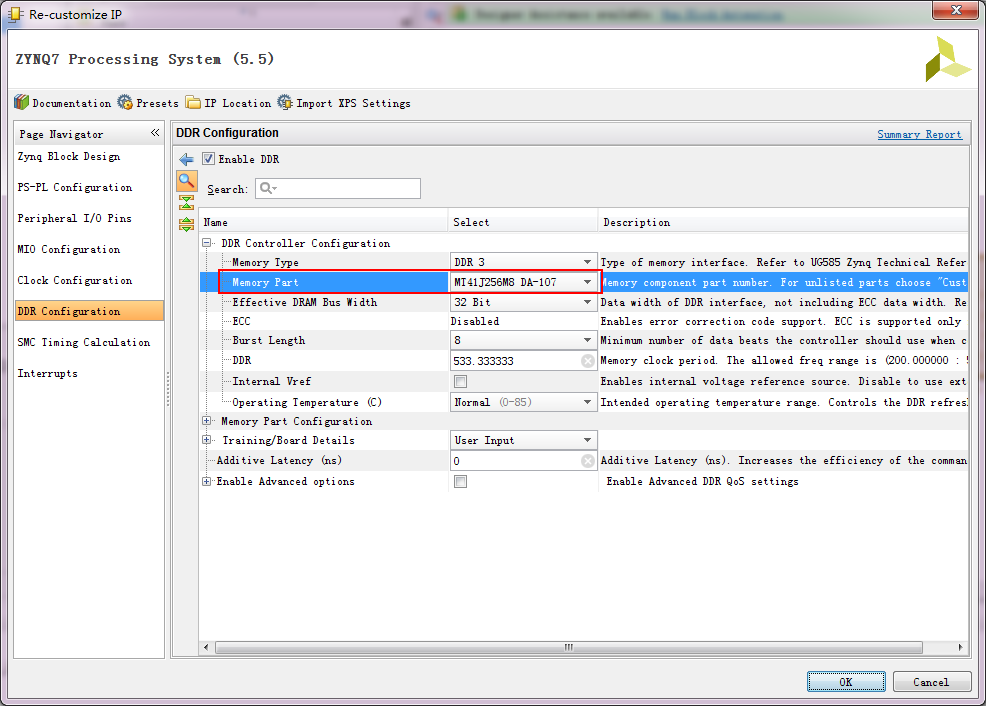This screenshot has height=706, width=986.
Task: Click the Documentation toolbar label
Action: [x=72, y=103]
